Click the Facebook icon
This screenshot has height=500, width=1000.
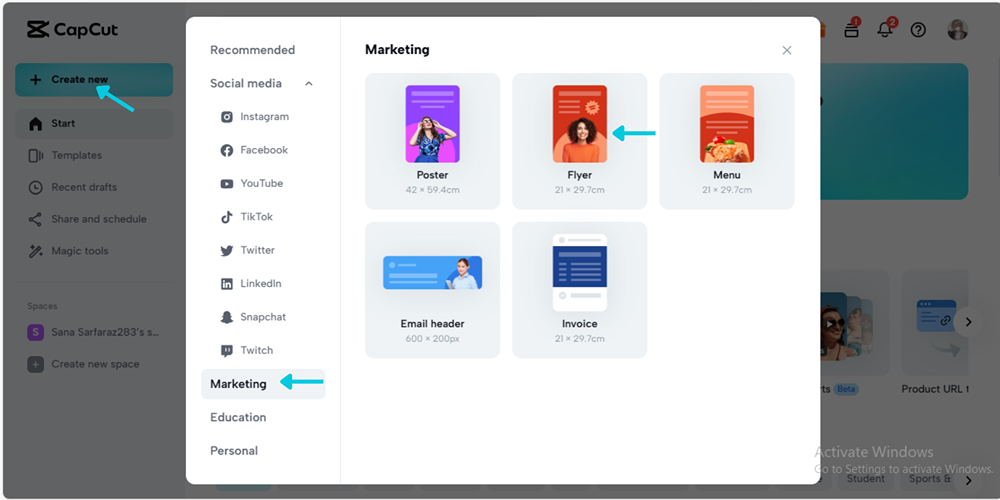coord(227,151)
